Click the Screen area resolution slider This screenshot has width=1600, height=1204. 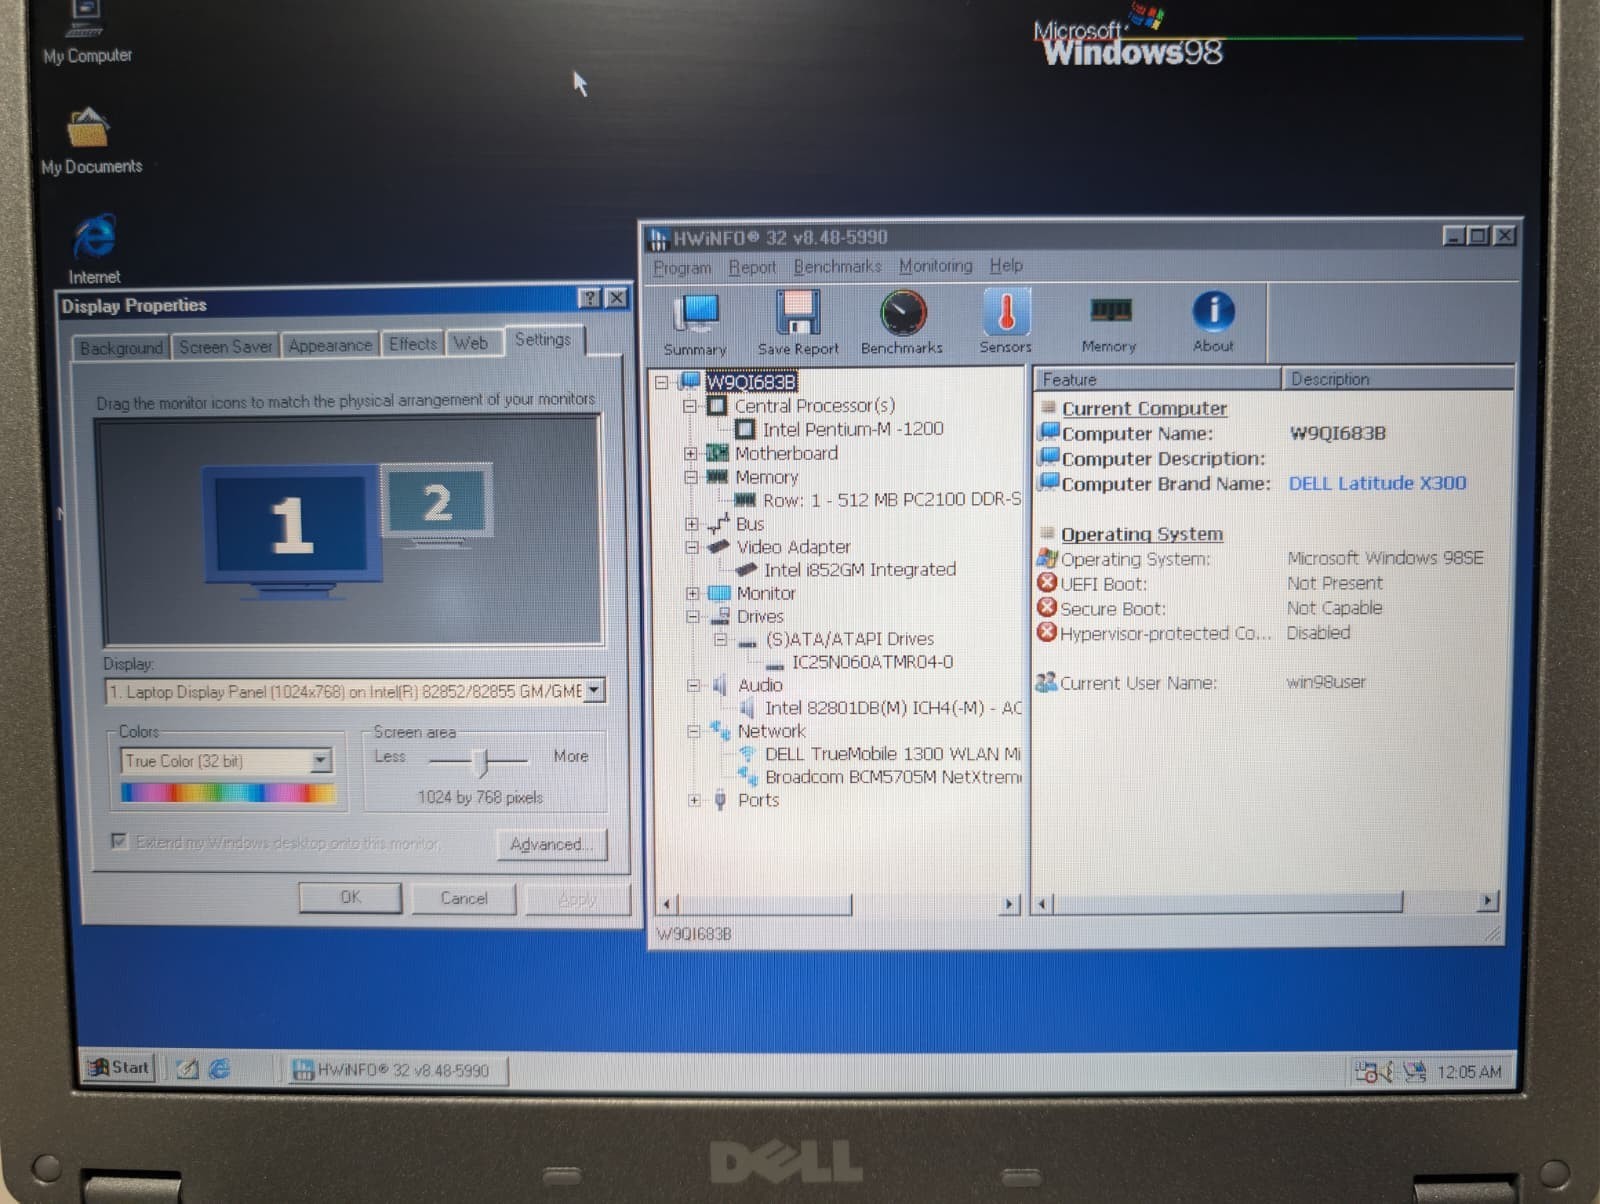tap(481, 762)
